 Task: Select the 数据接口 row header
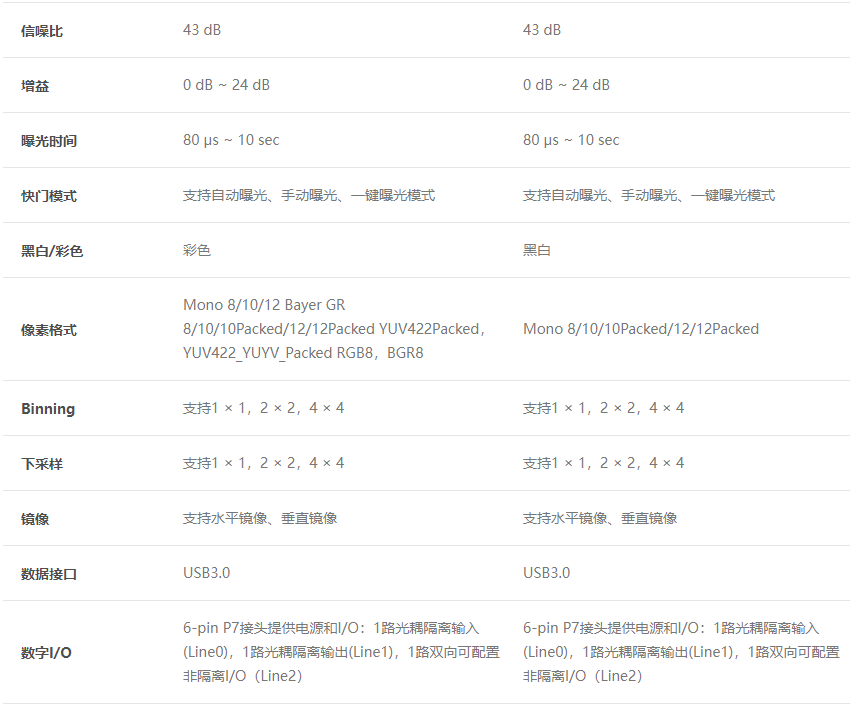coord(49,574)
